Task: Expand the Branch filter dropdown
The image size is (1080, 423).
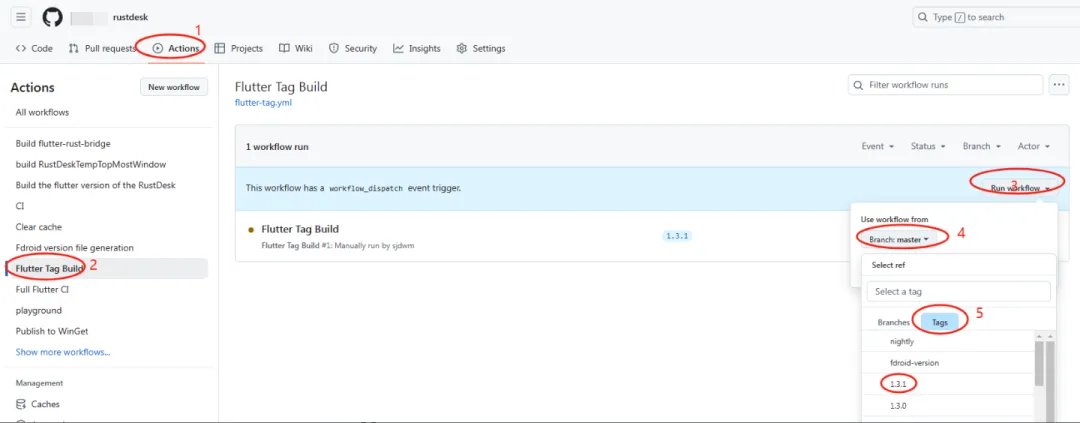Action: point(980,146)
